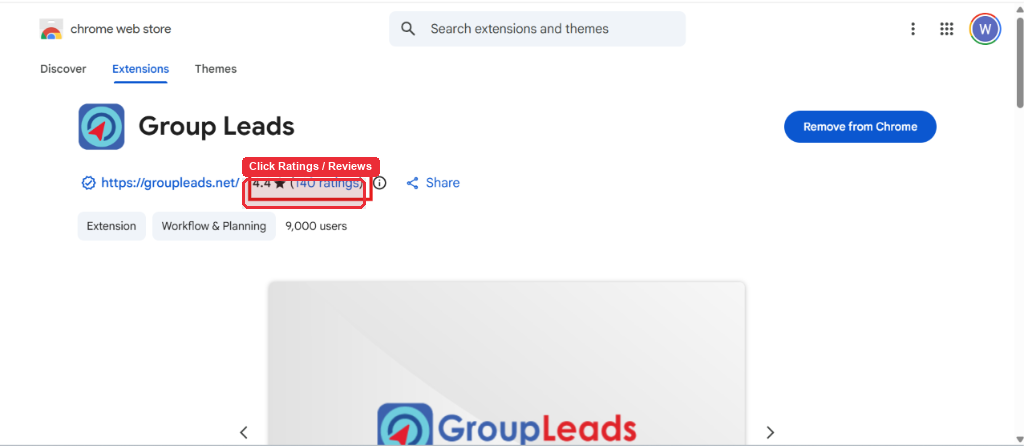Screen dimensions: 1024x446
Task: Open the chrome web store home link
Action: click(120, 29)
